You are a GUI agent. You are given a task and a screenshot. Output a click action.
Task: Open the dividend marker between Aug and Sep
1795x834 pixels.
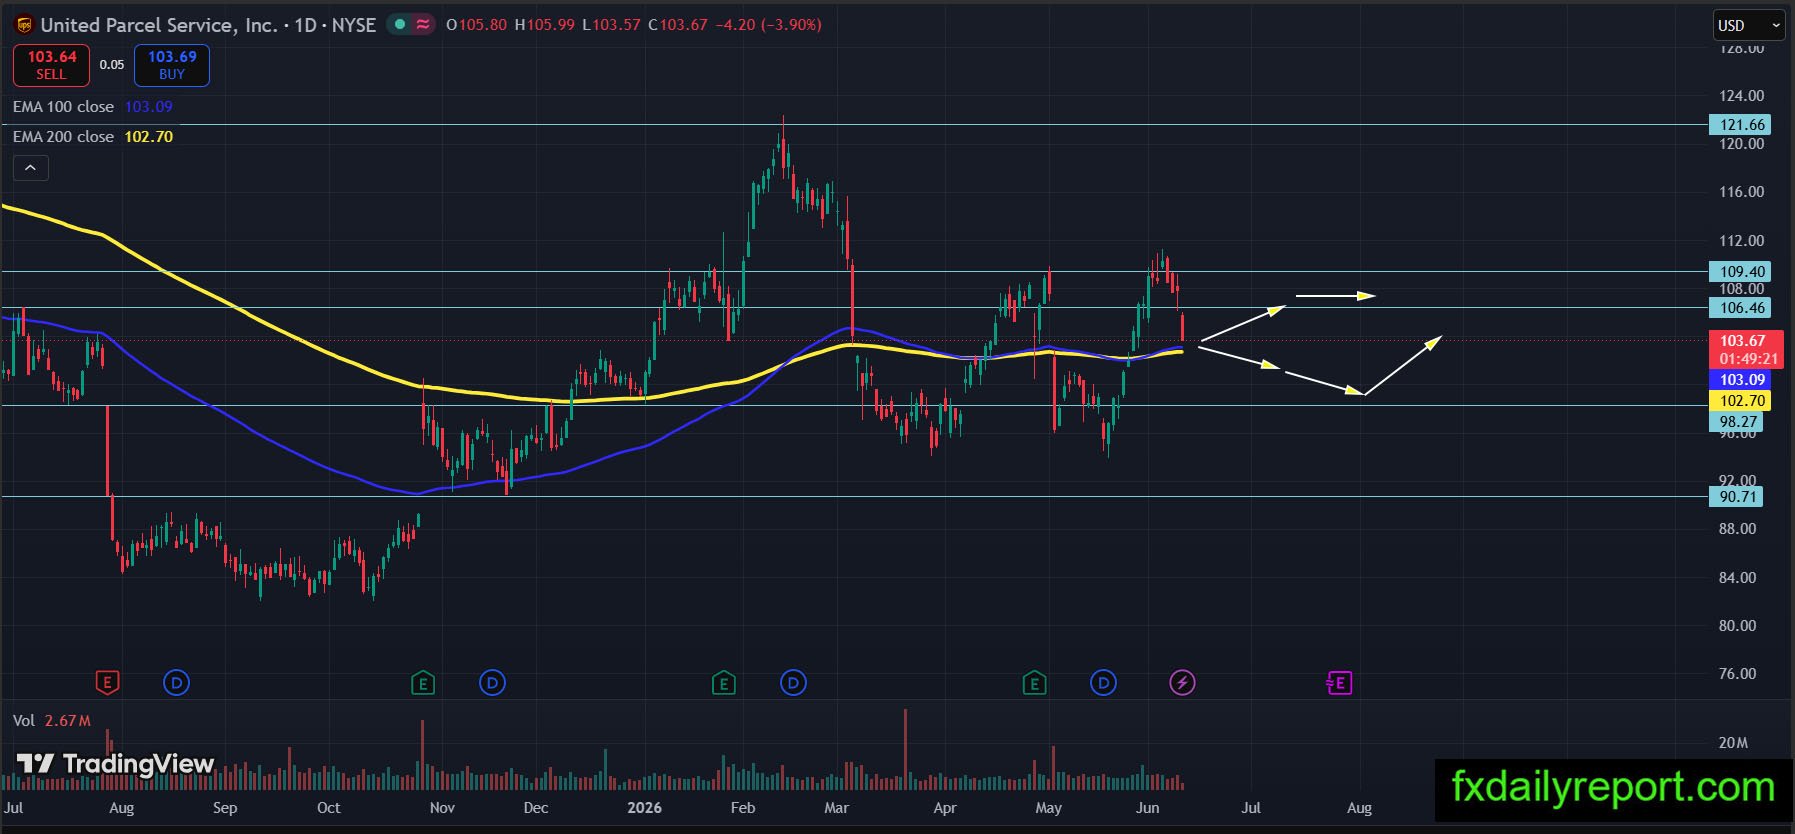pyautogui.click(x=176, y=683)
